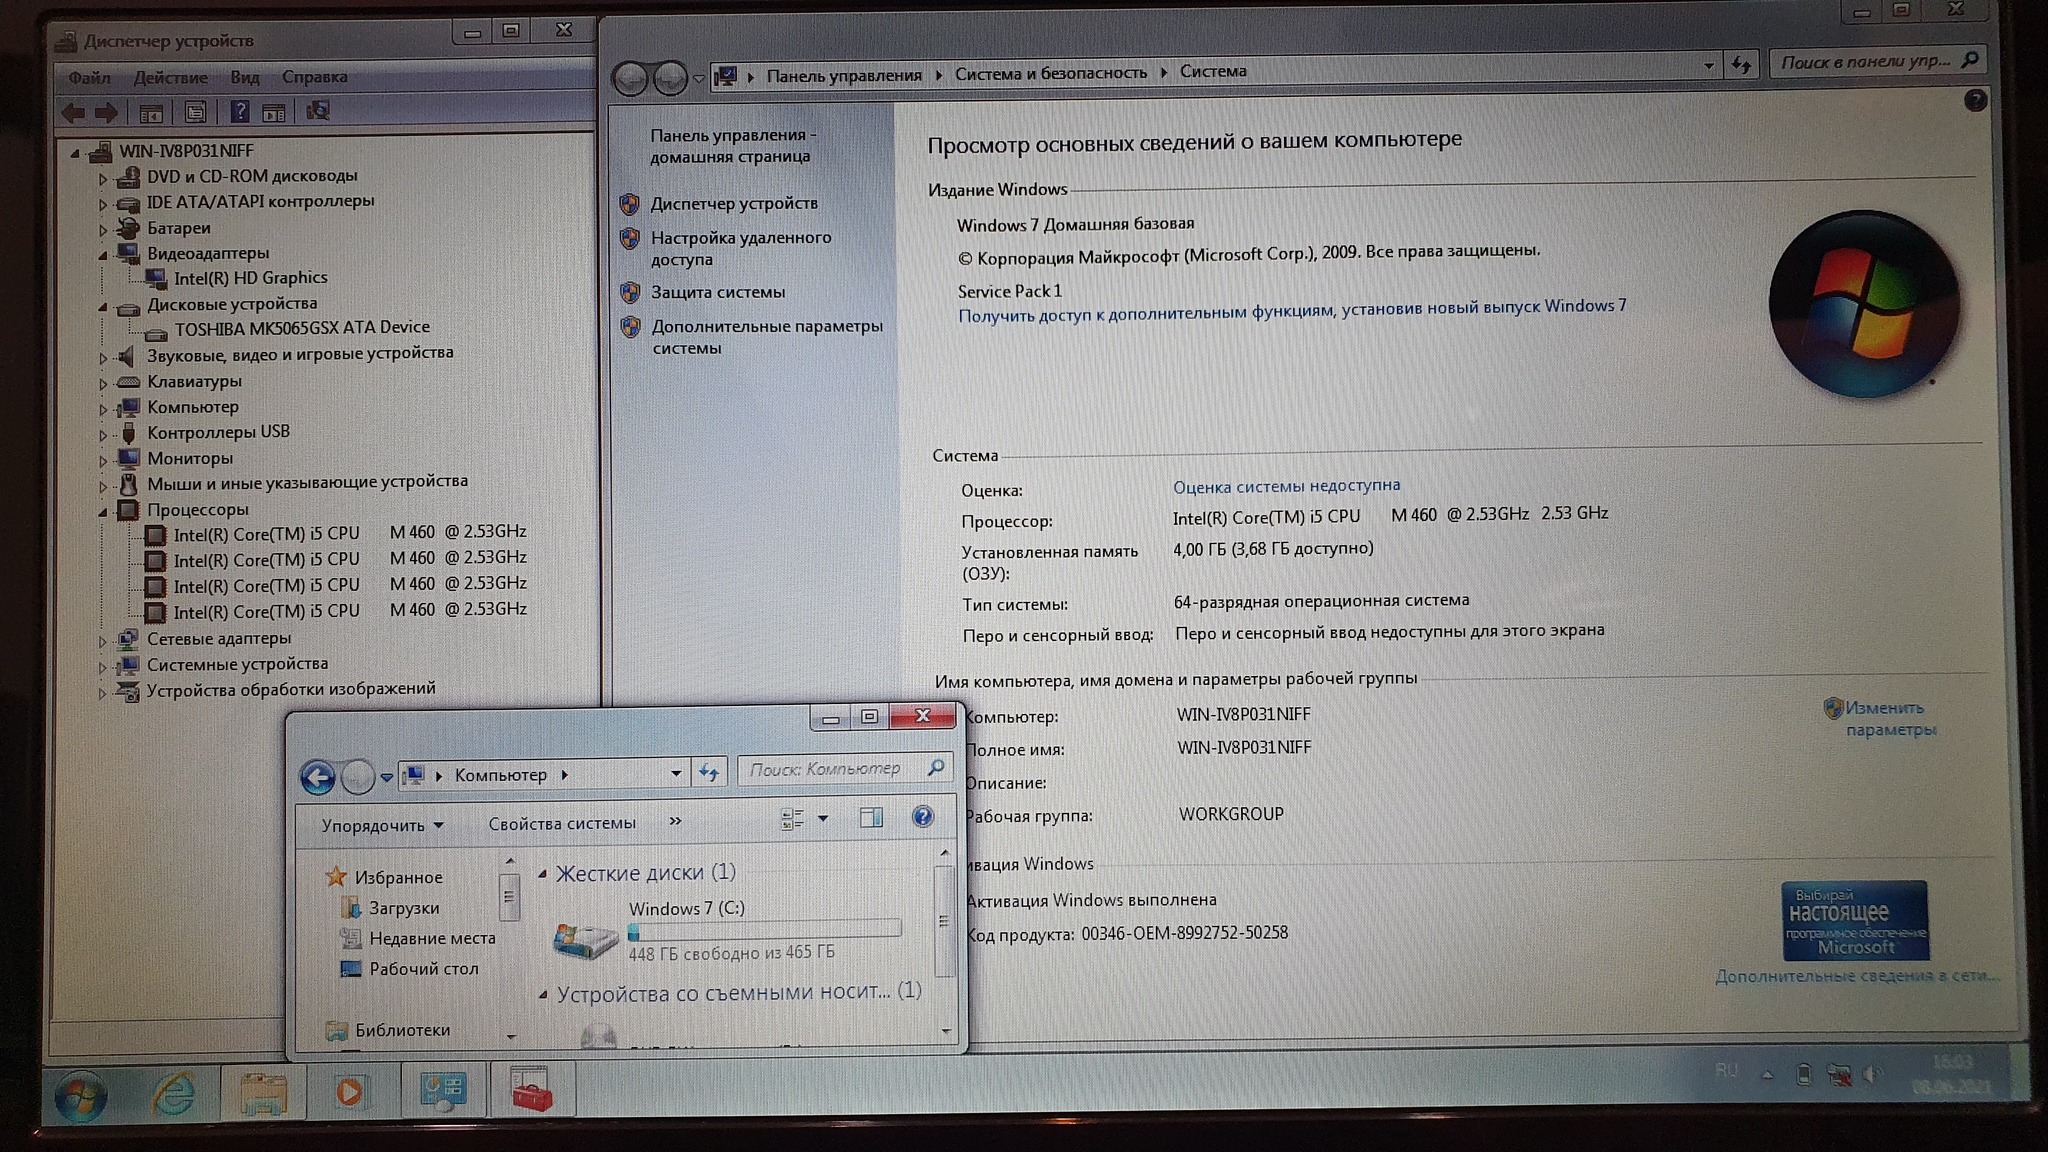Open the Справка menu in Device Manager
This screenshot has width=2048, height=1152.
click(x=314, y=77)
